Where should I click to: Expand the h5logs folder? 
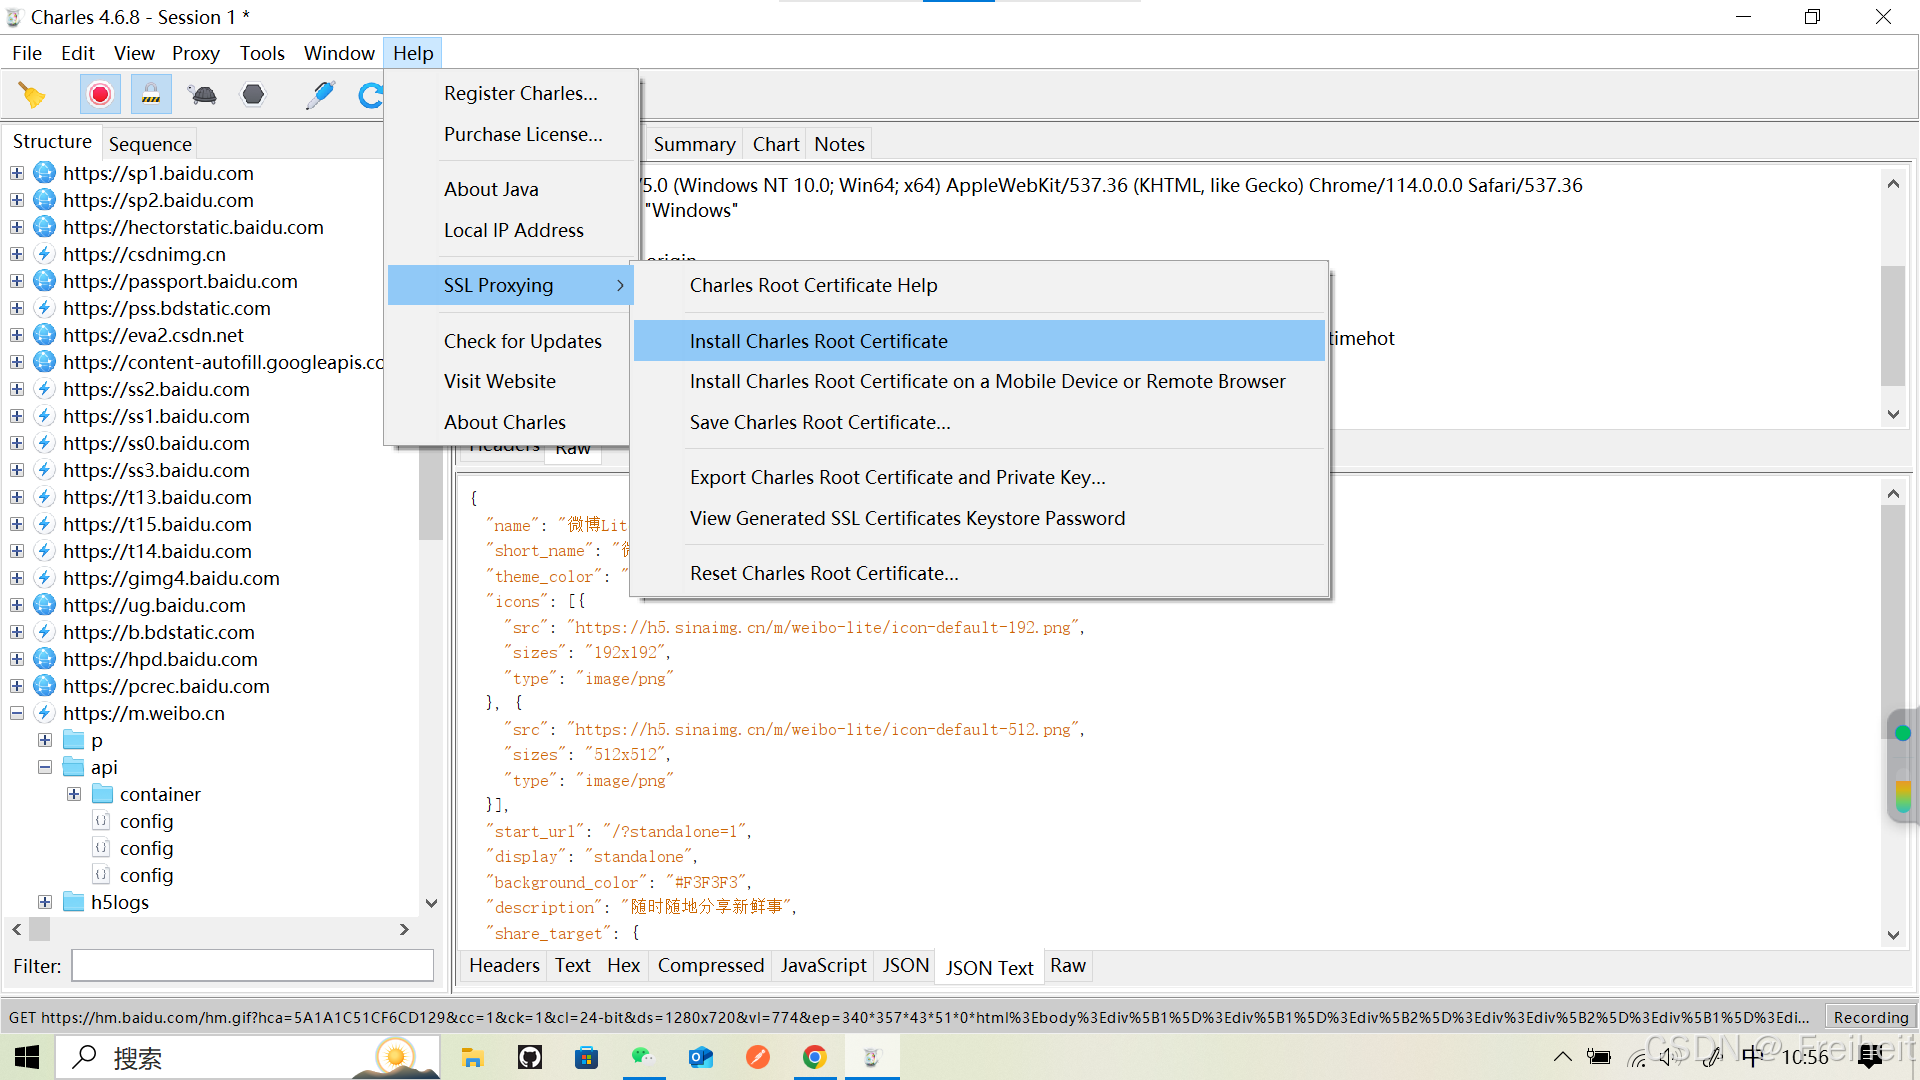(45, 902)
